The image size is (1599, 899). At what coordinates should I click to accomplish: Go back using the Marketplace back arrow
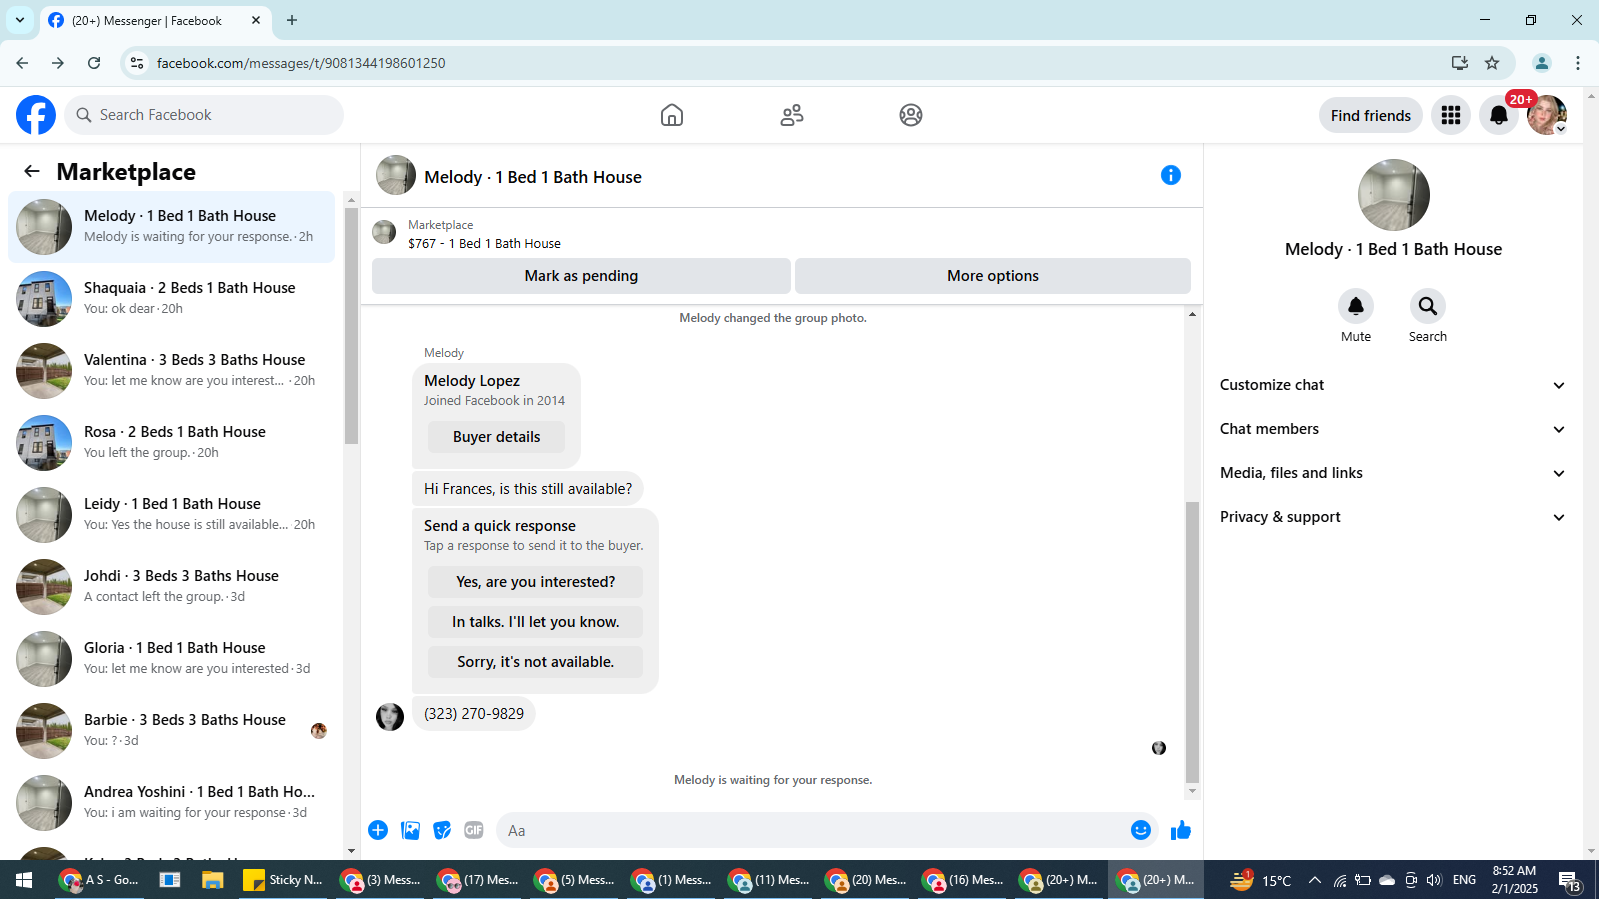[x=32, y=171]
